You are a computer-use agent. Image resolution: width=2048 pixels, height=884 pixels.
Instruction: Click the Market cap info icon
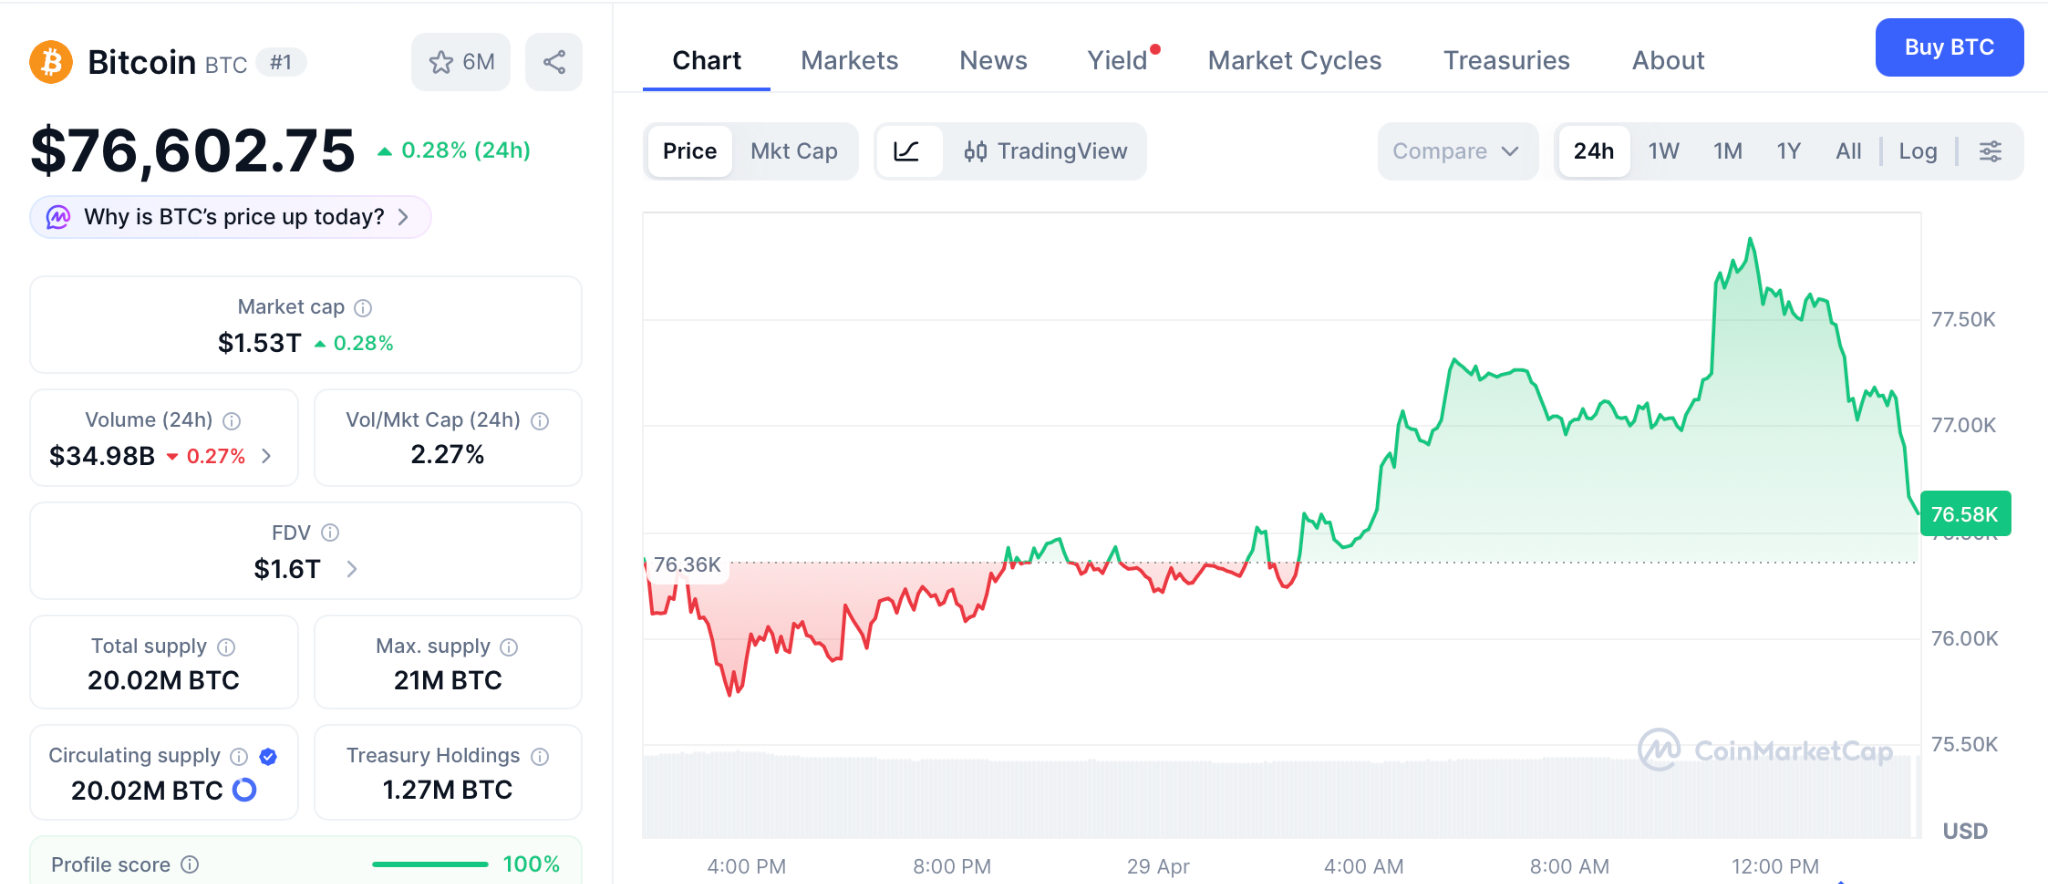[363, 308]
